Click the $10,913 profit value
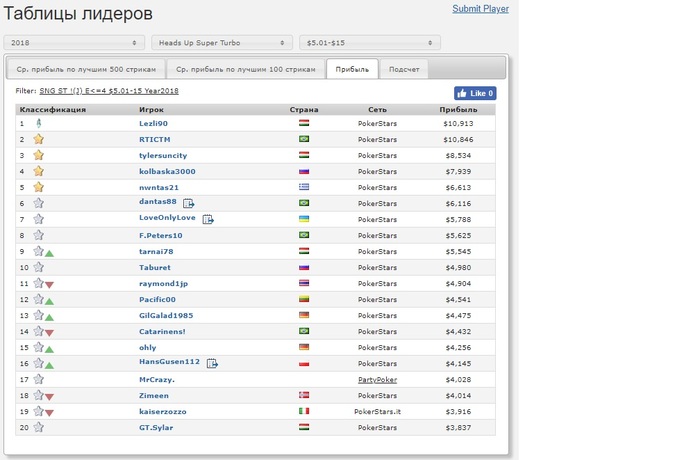This screenshot has height=460, width=700. tap(458, 123)
